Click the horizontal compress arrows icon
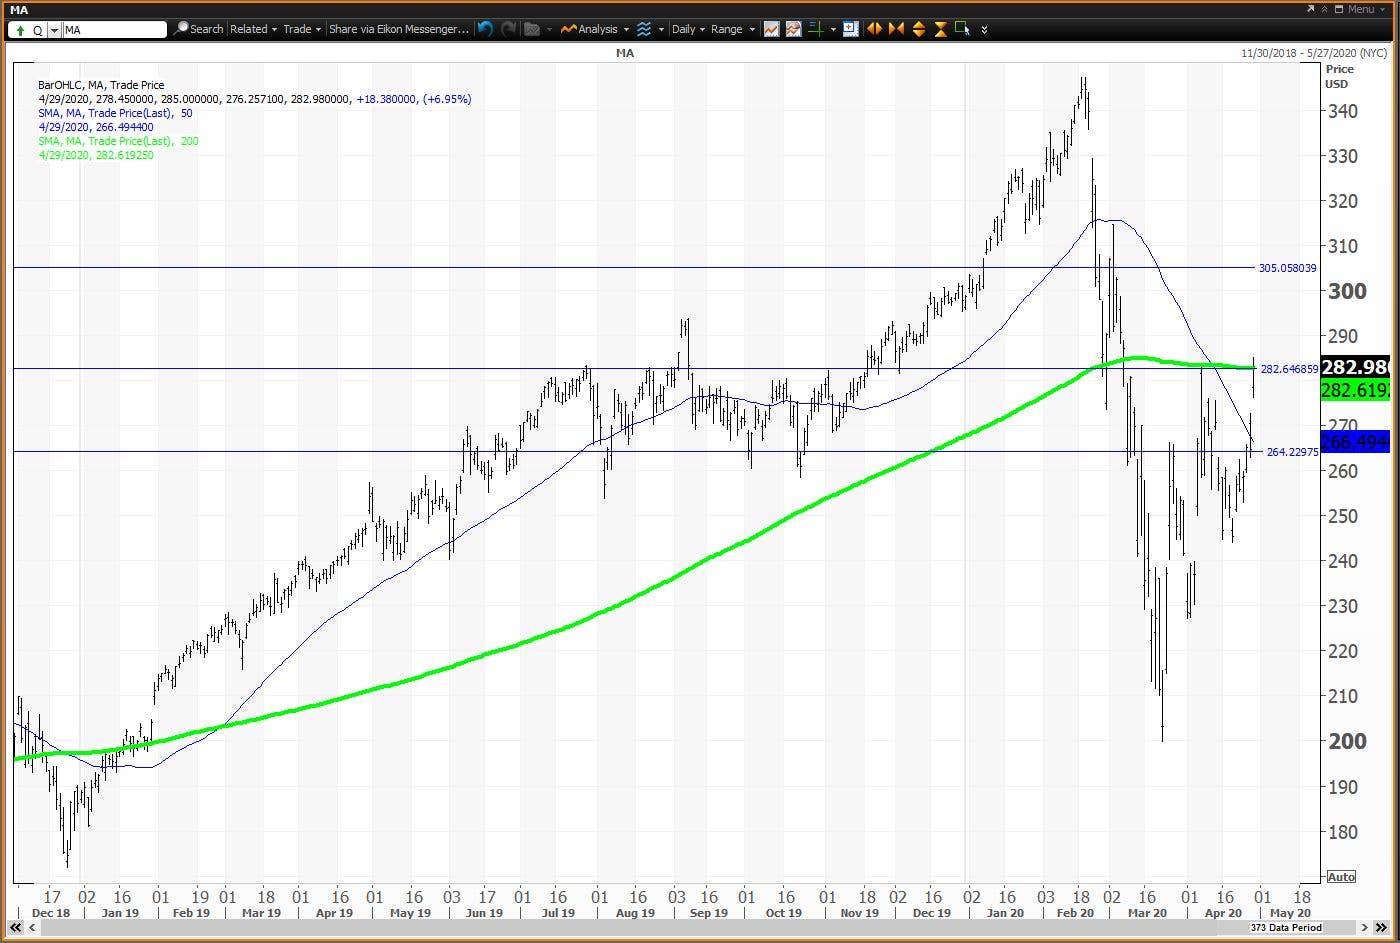This screenshot has width=1400, height=943. click(x=896, y=29)
